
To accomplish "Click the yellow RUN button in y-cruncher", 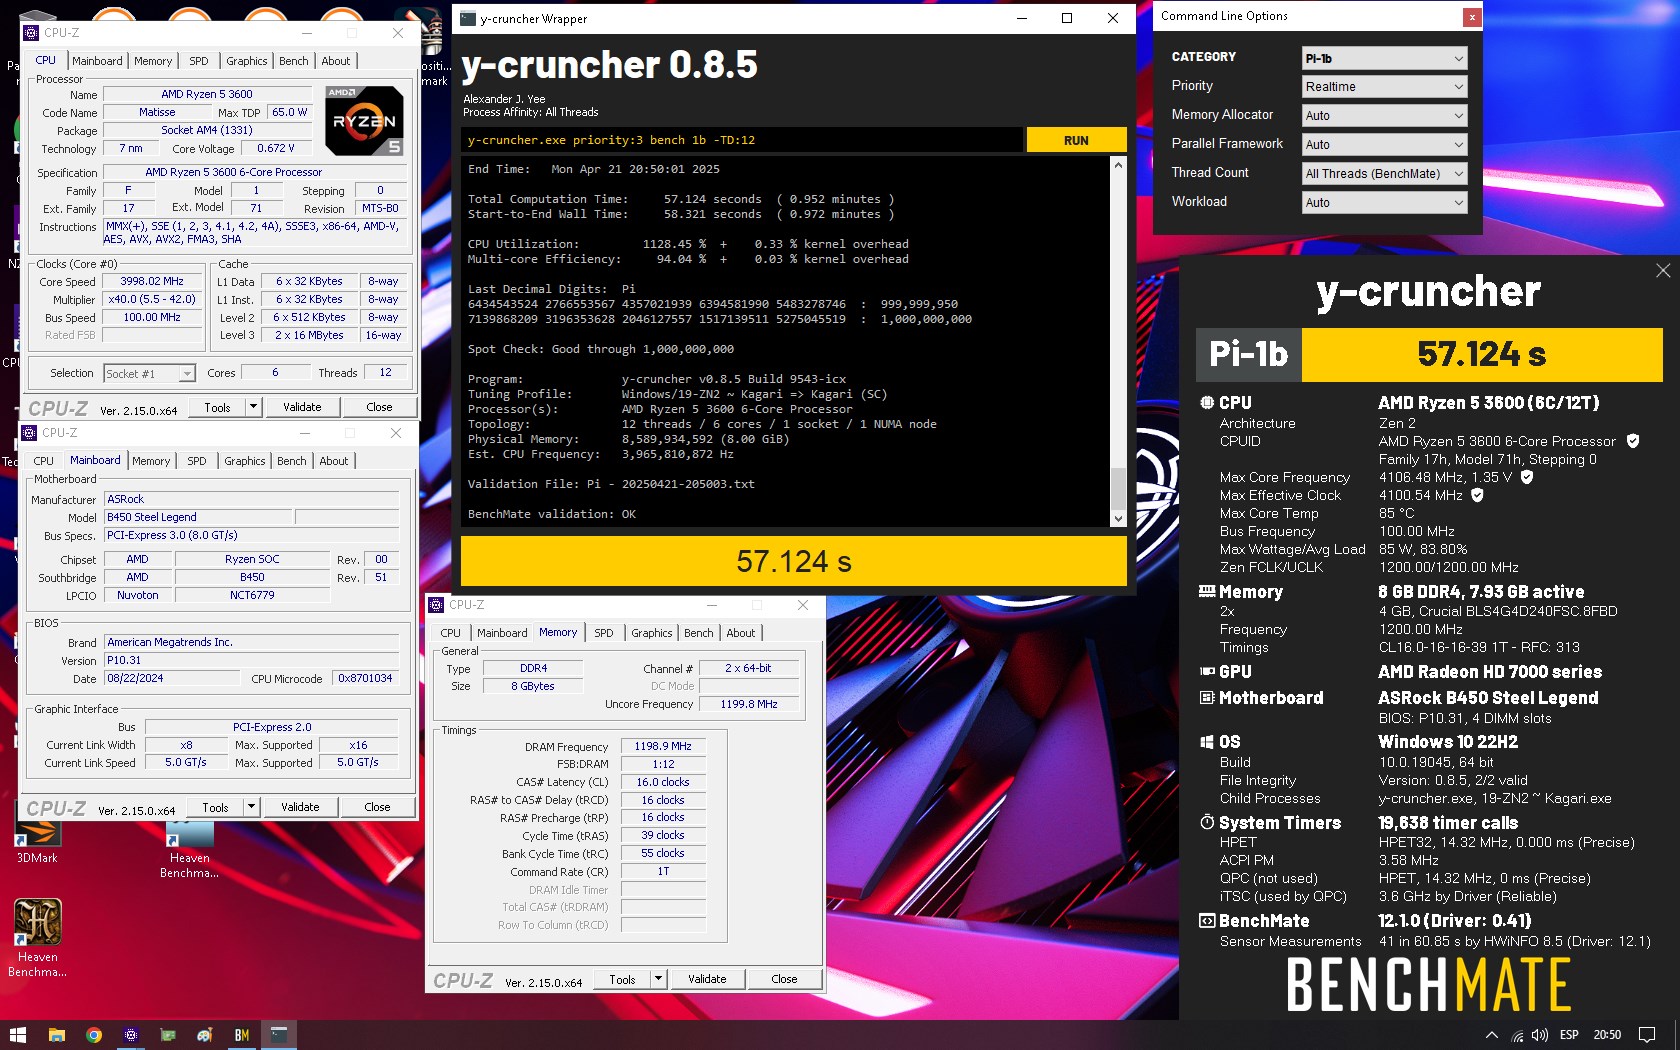I will point(1076,140).
